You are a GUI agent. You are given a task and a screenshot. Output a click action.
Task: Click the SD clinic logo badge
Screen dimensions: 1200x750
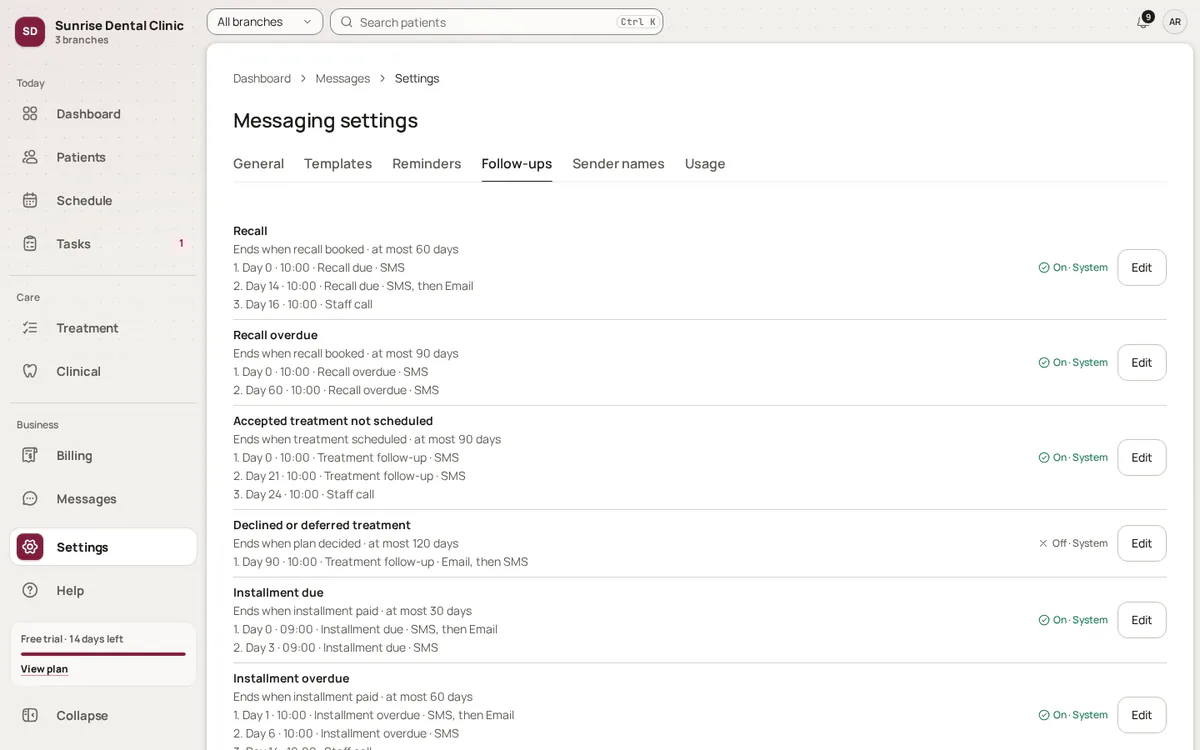click(x=30, y=31)
